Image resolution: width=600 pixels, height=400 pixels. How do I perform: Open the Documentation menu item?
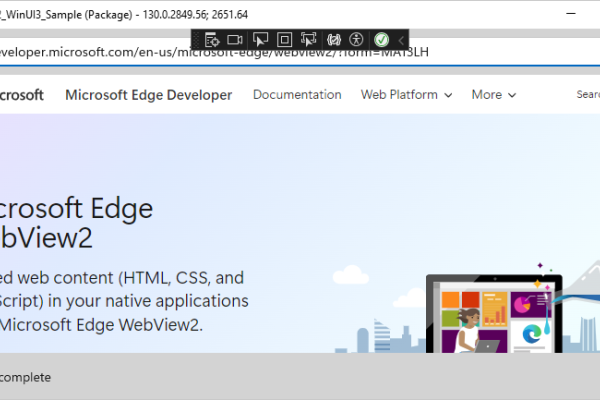[x=297, y=95]
